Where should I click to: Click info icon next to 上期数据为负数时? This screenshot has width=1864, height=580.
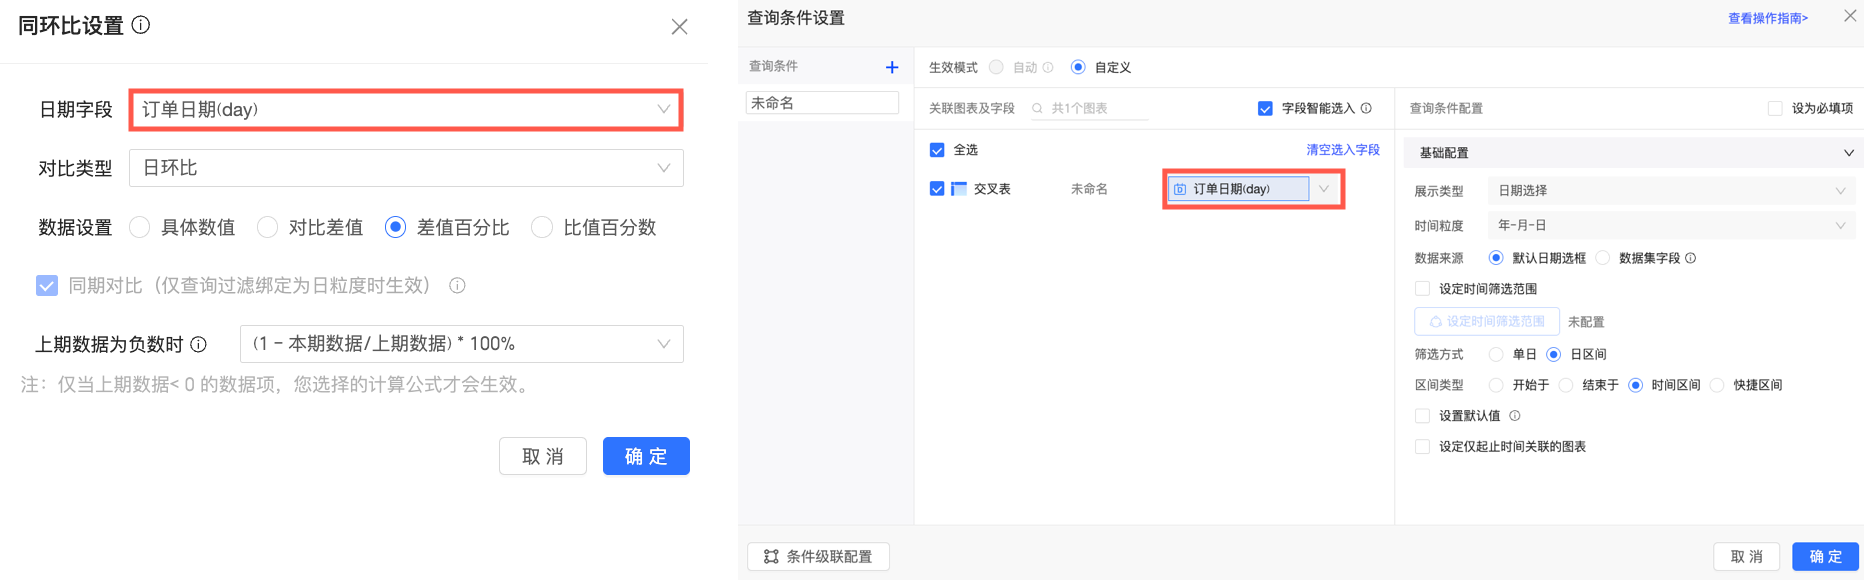[x=199, y=345]
